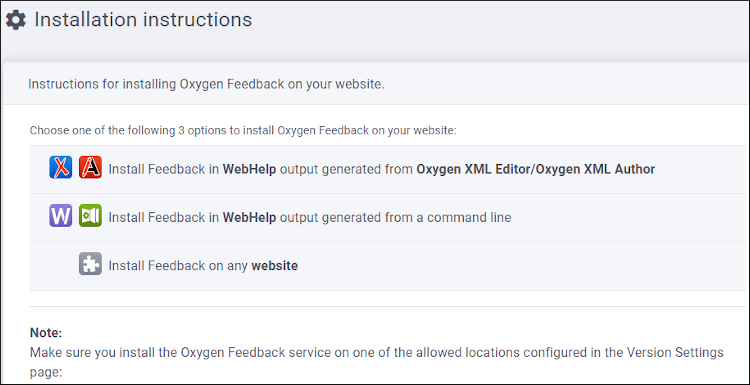Click the gear icon beside Installation instructions

(16, 20)
